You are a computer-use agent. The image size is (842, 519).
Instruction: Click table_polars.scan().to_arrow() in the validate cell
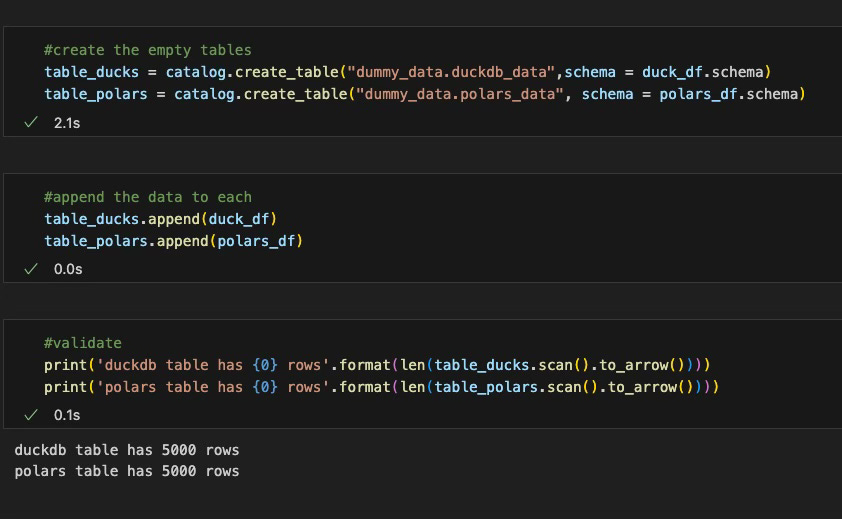[x=564, y=387]
